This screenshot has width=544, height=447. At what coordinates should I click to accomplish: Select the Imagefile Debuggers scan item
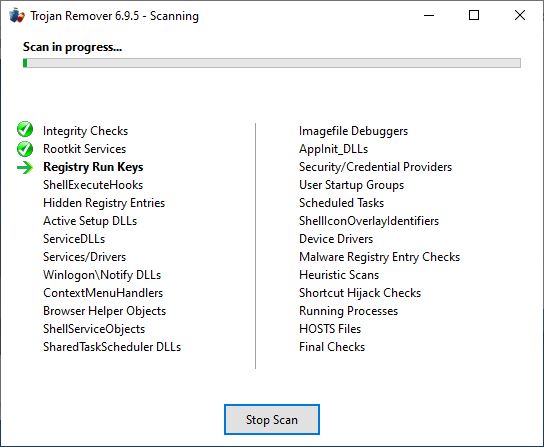[x=353, y=131]
